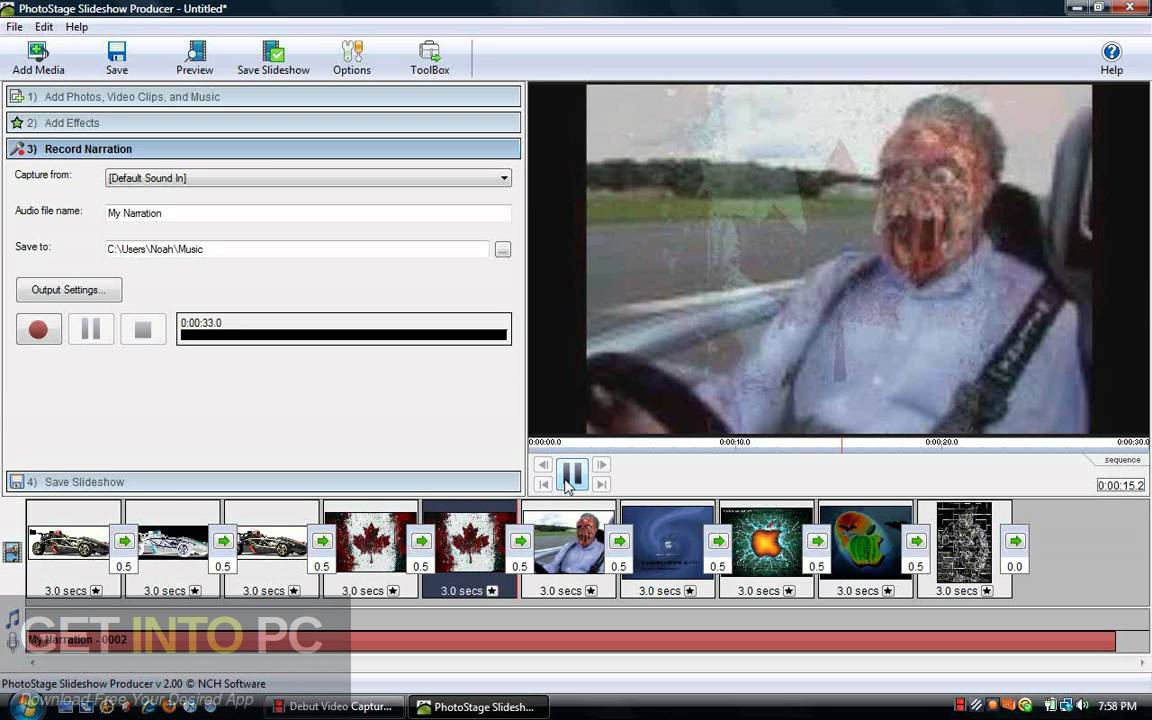The image size is (1152, 720).
Task: Step back one frame in the preview
Action: (x=543, y=464)
